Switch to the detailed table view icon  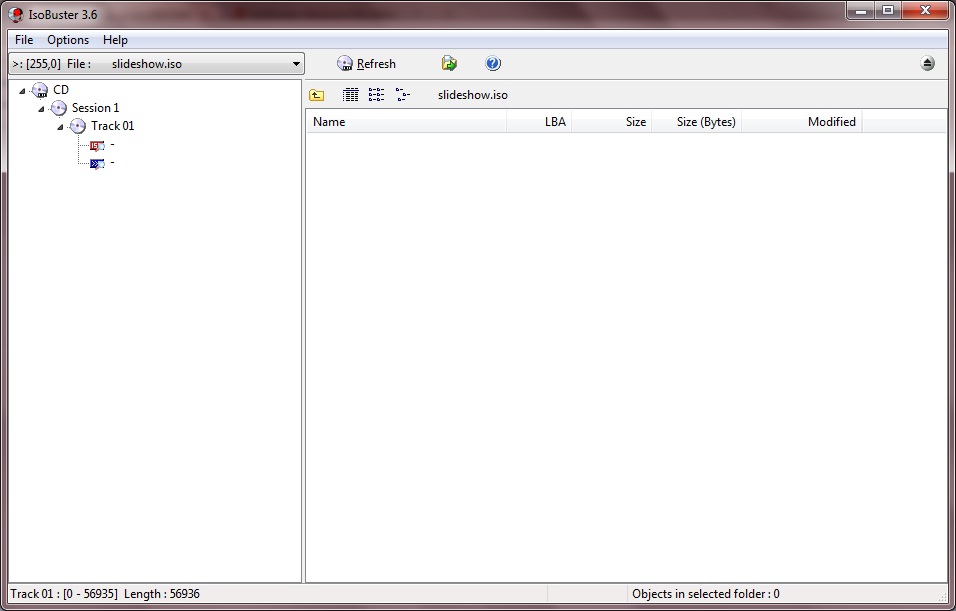coord(350,94)
